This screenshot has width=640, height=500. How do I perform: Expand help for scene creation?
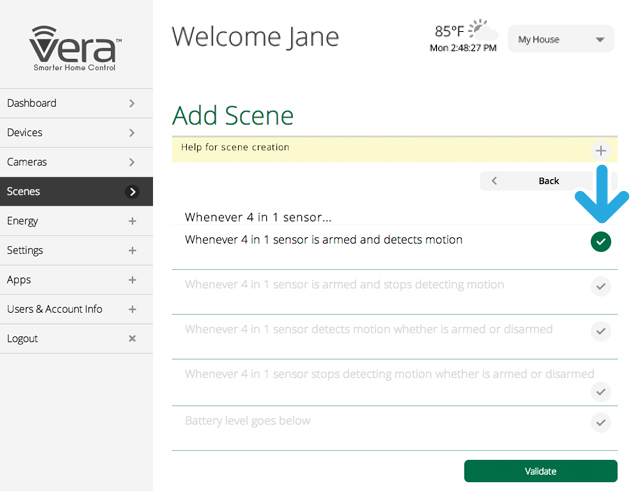600,150
